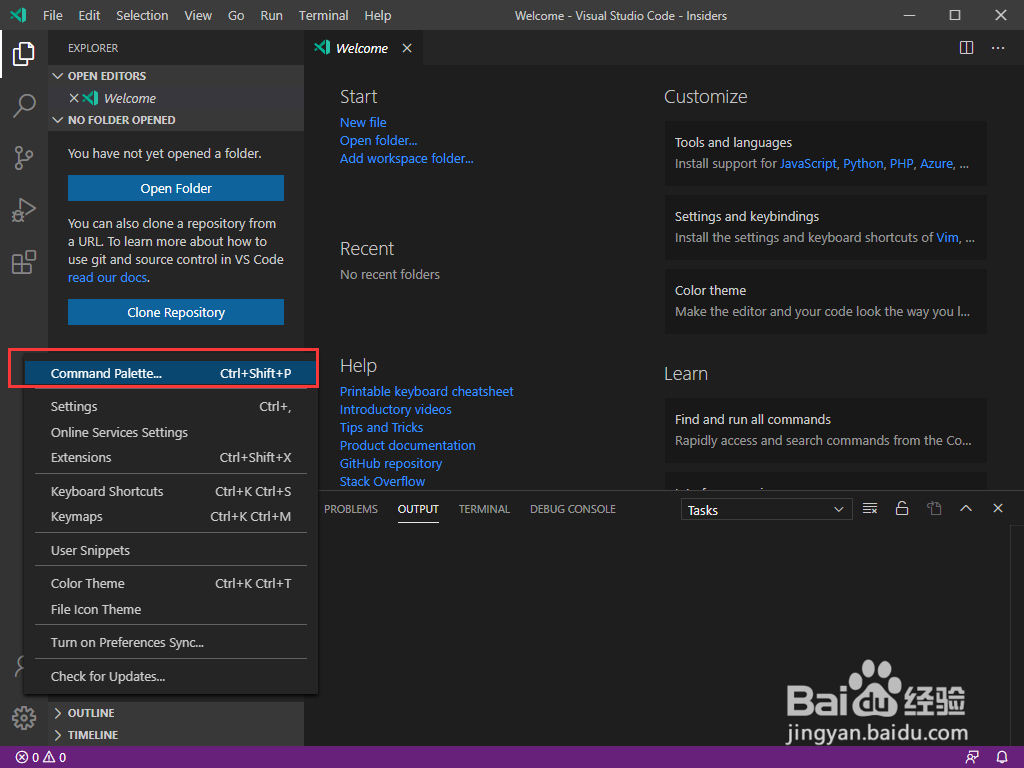
Task: Open Find and run all commands card
Action: coord(825,430)
